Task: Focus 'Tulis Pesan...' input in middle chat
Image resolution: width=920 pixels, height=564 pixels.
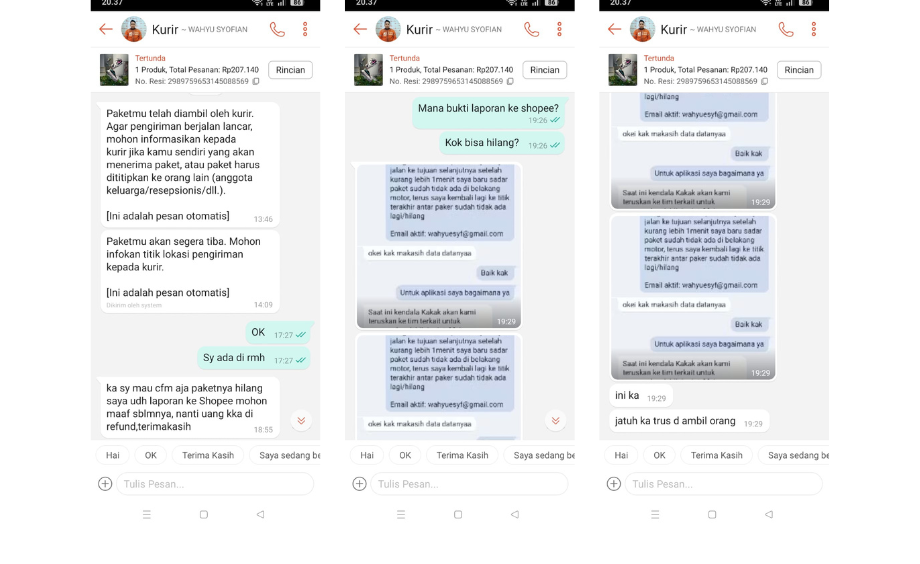Action: click(469, 484)
